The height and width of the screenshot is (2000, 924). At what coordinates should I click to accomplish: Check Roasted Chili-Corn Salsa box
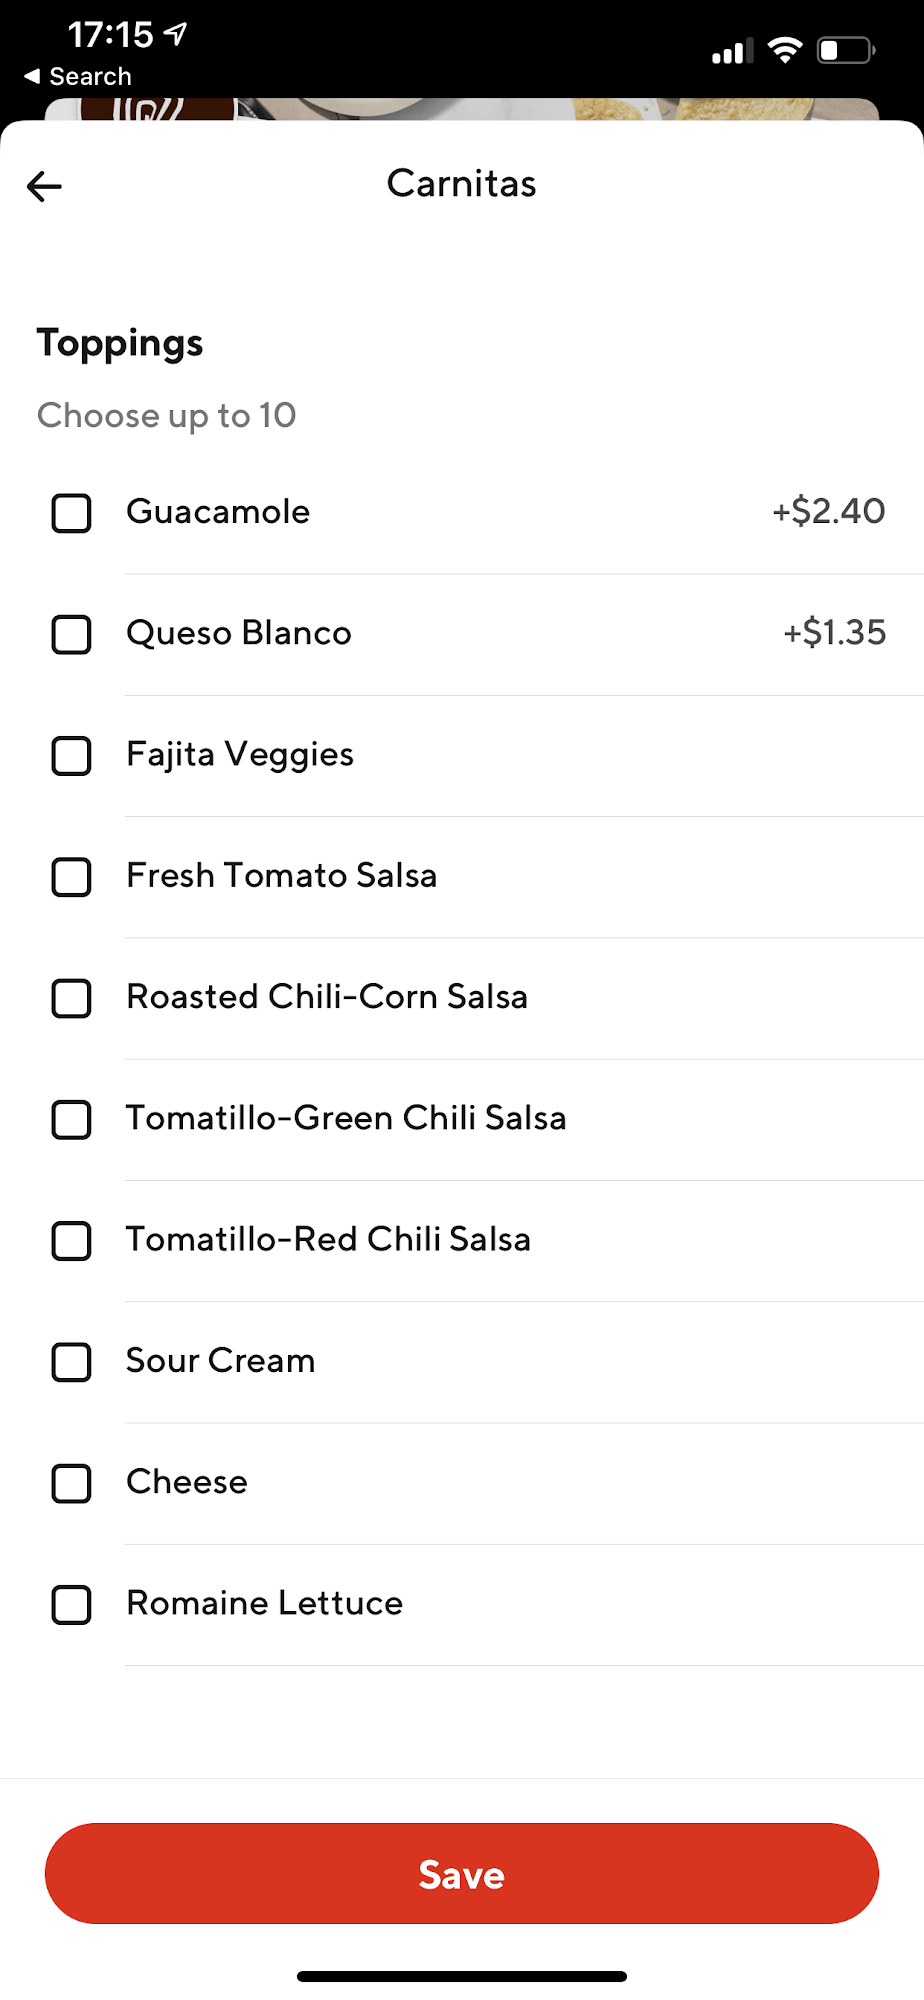click(71, 998)
